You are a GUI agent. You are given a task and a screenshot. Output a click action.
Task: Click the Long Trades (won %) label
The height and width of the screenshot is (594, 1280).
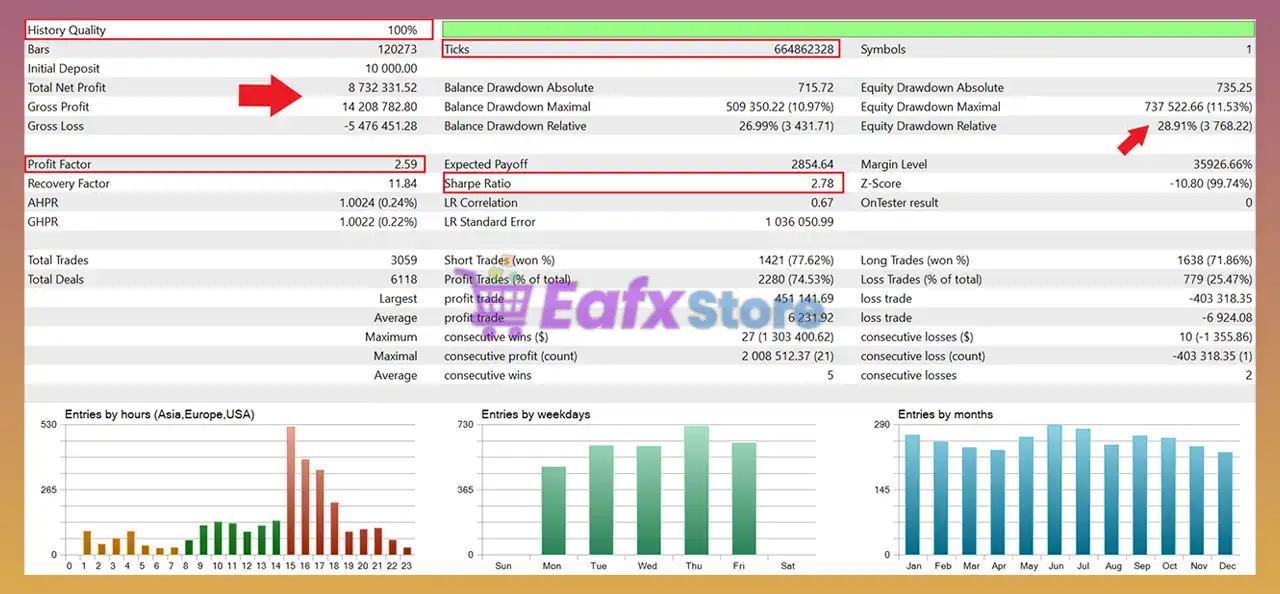click(917, 260)
